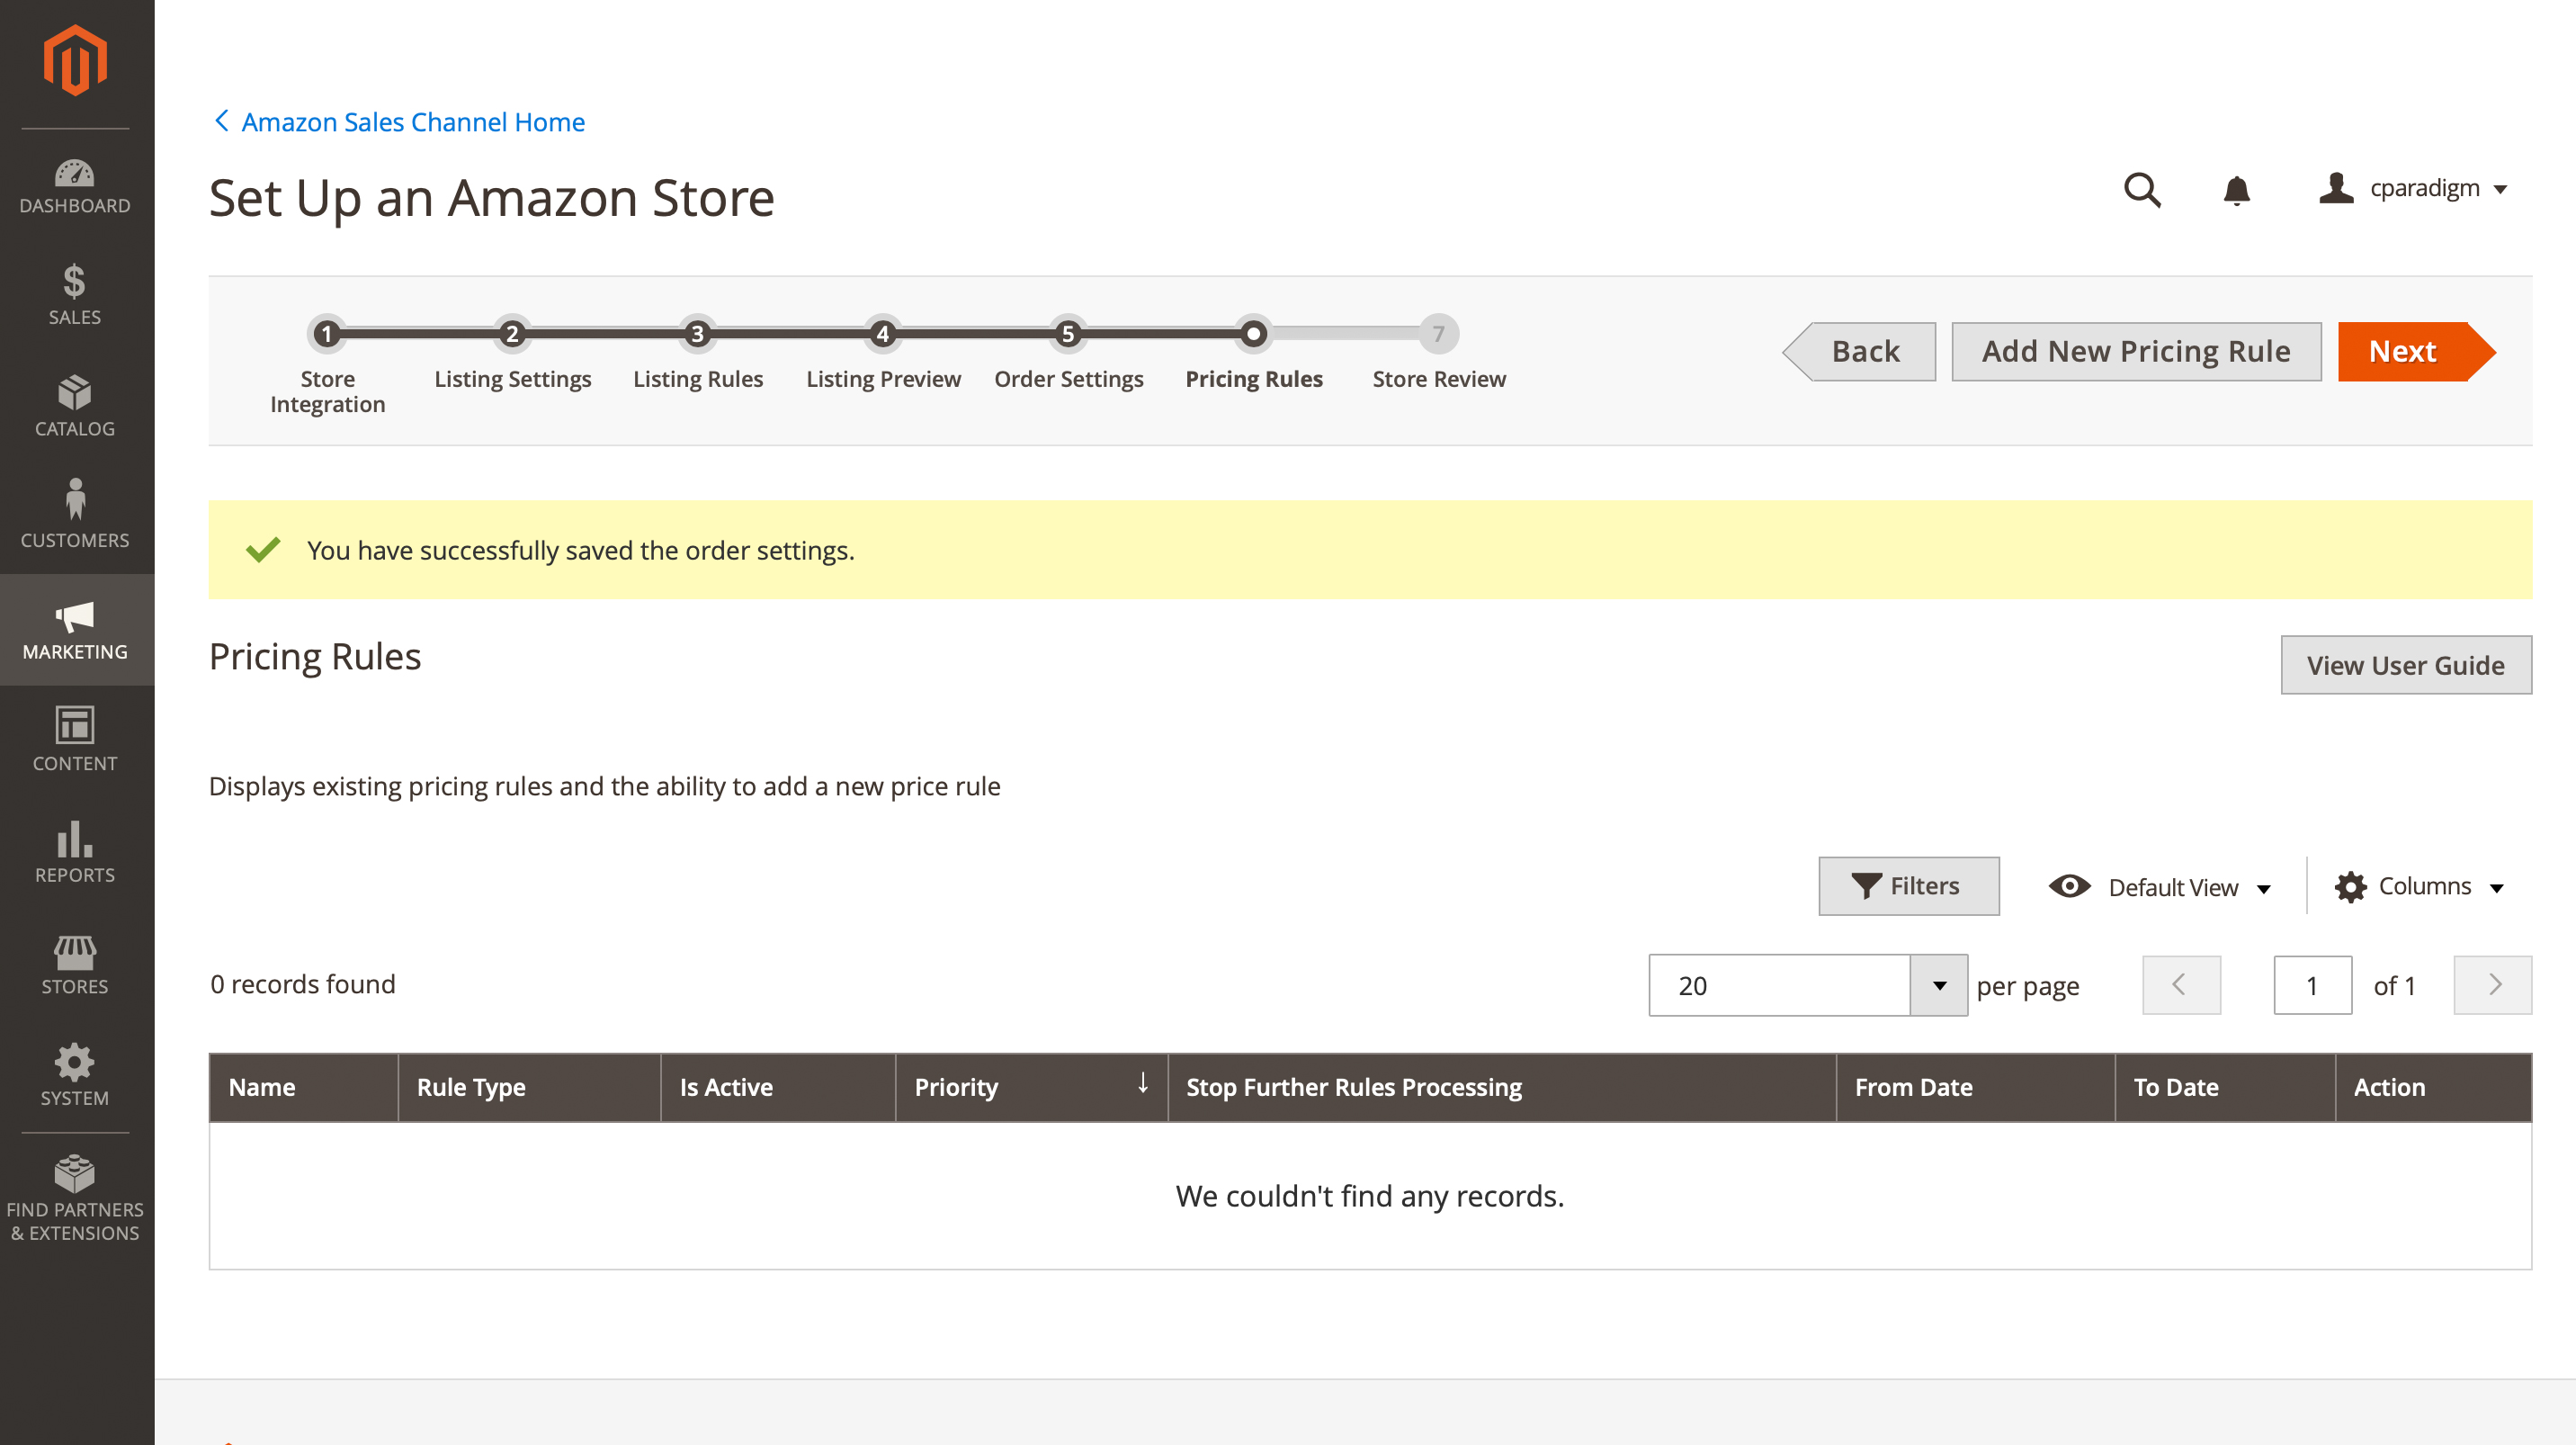The width and height of the screenshot is (2576, 1445).
Task: Go to the previous page
Action: (2181, 985)
